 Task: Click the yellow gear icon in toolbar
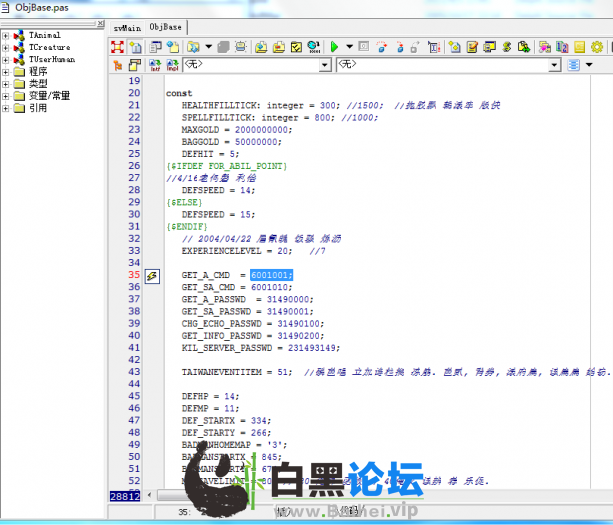click(597, 46)
